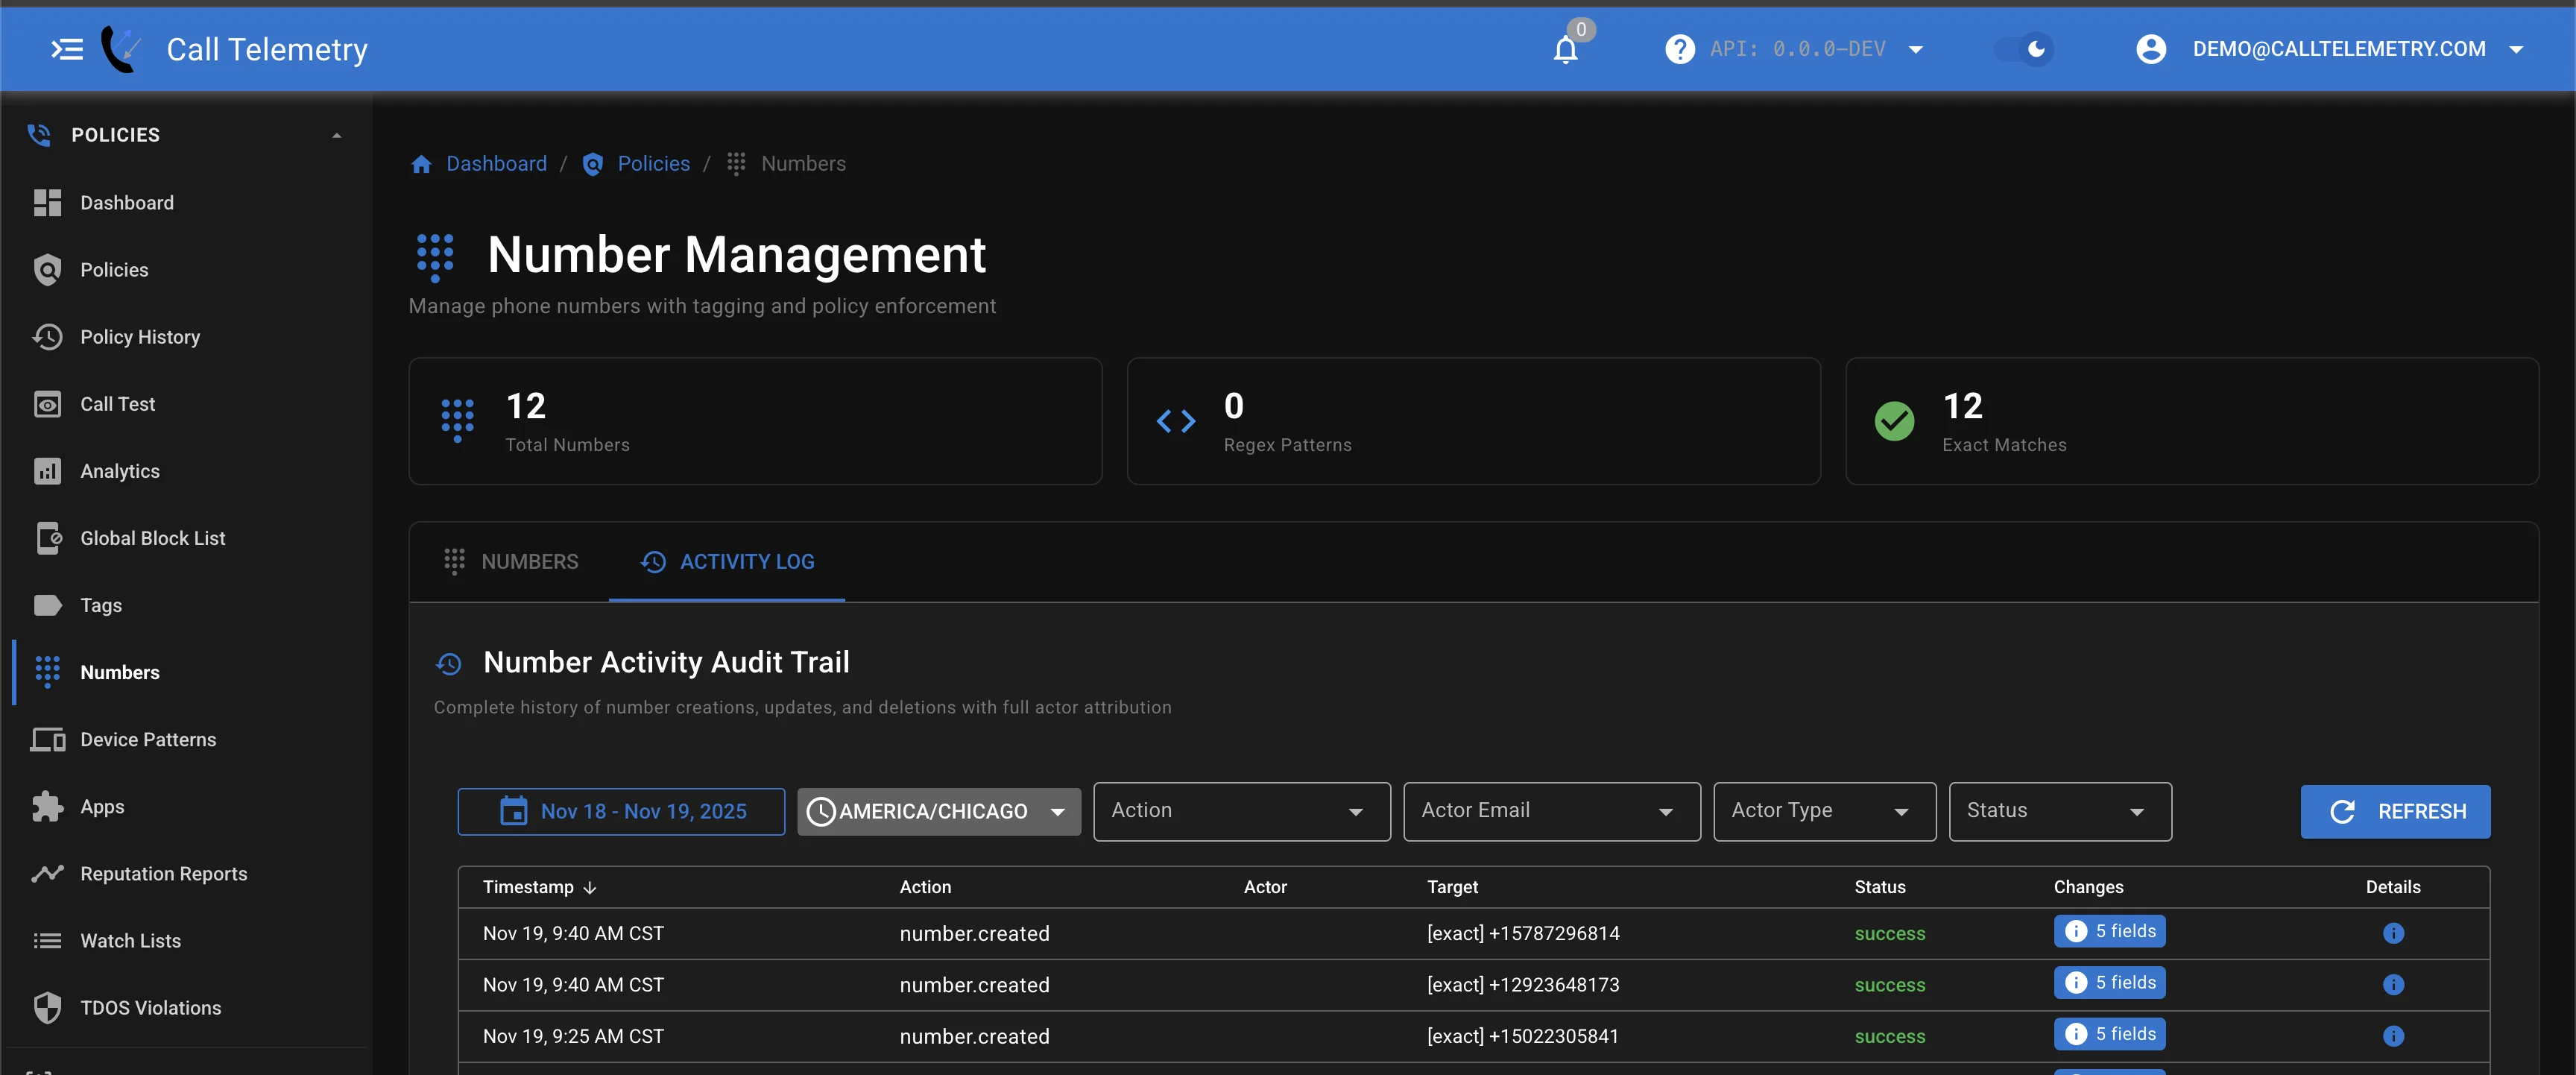
Task: Collapse the POLICIES sidebar section
Action: [336, 135]
